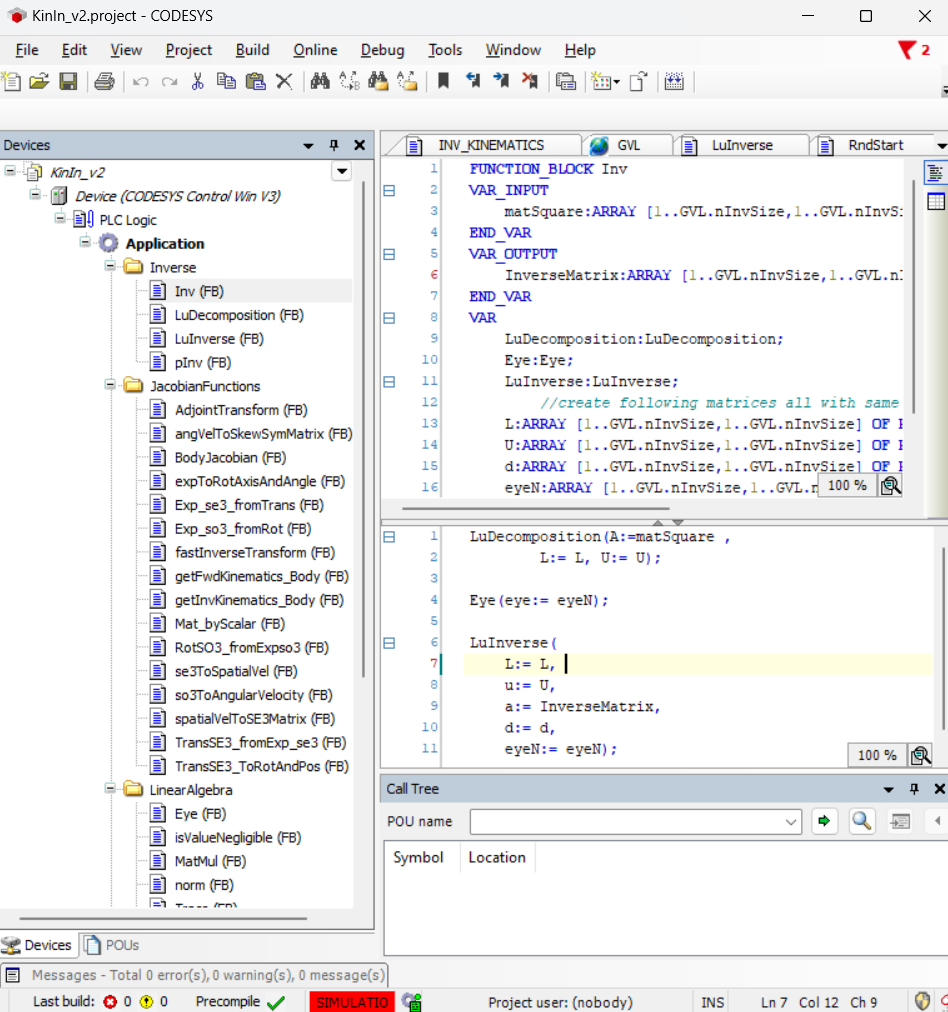The height and width of the screenshot is (1012, 948).
Task: Collapse LuInverse call fold at line 6
Action: 389,643
